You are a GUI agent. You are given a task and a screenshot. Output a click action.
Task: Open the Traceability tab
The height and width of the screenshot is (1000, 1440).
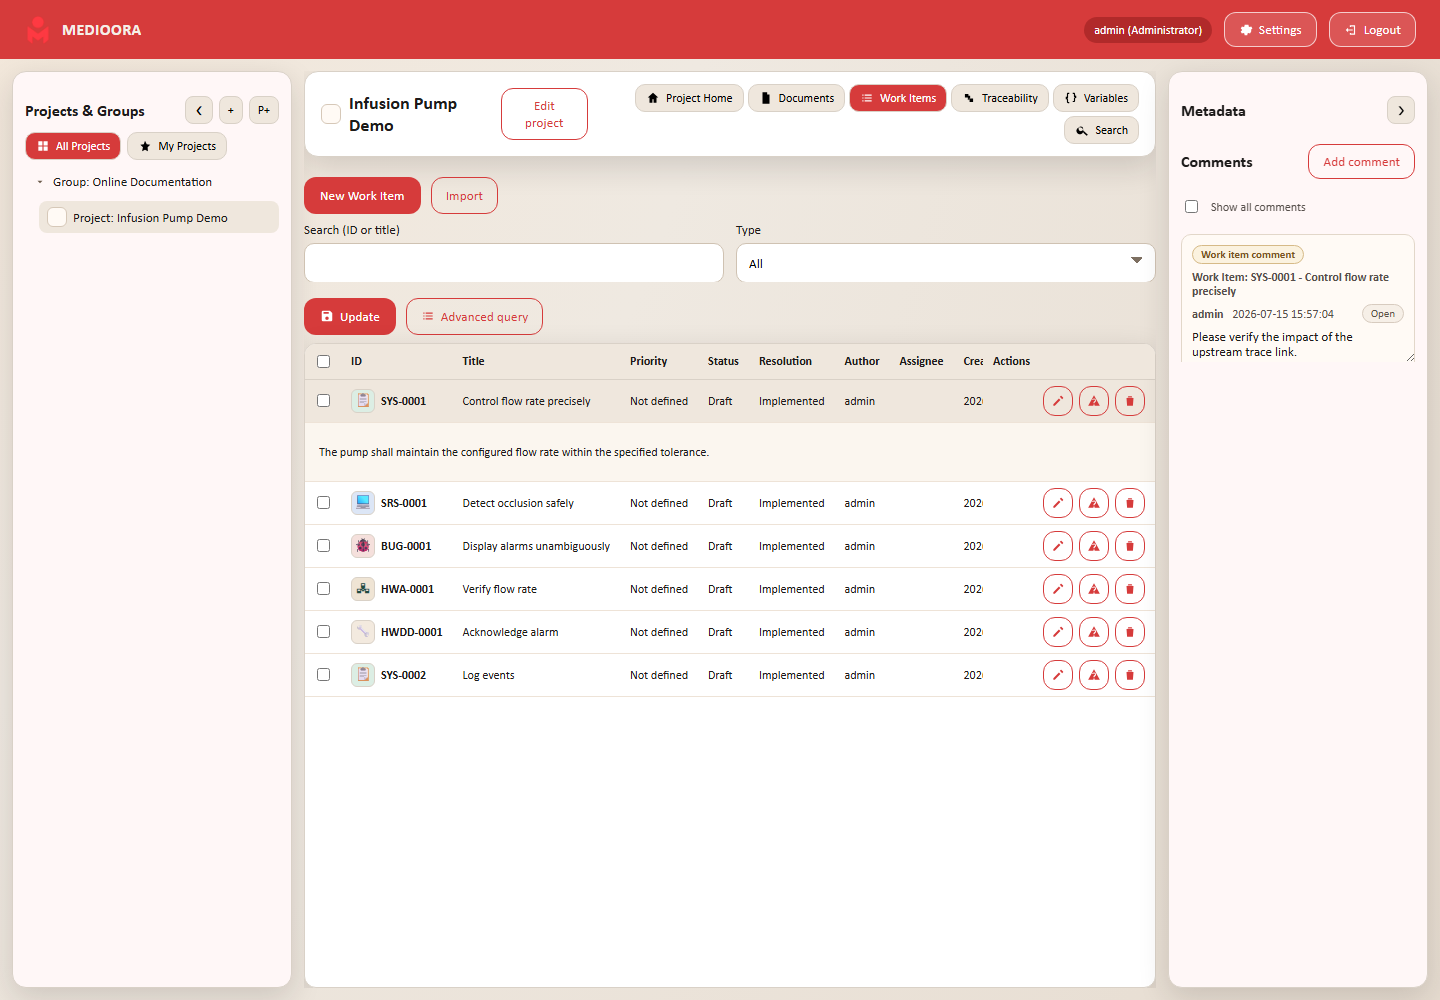coord(1000,98)
